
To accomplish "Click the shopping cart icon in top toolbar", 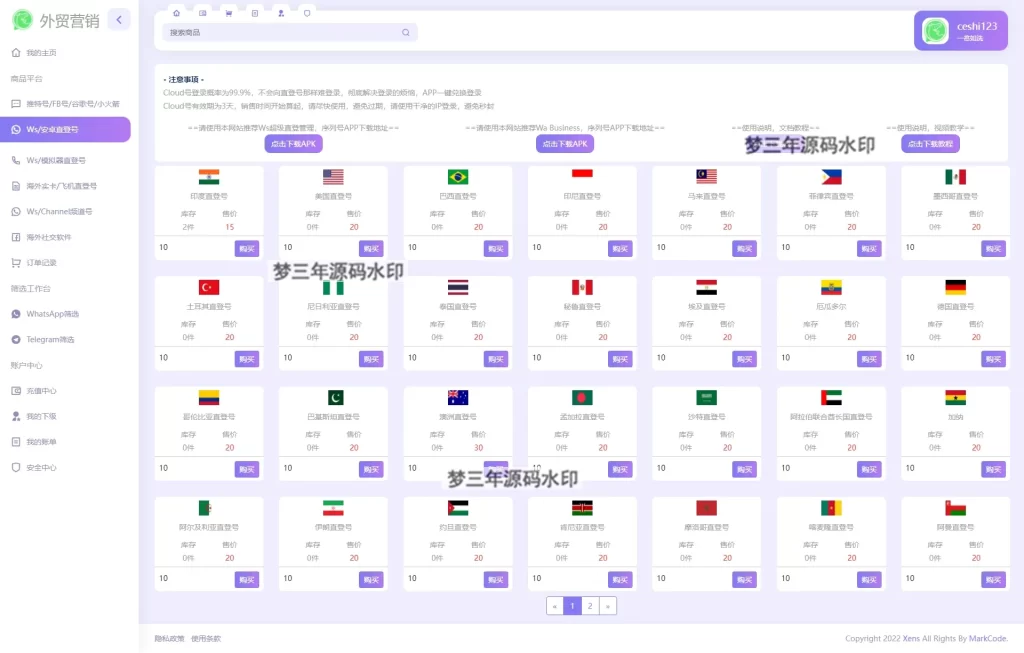I will [x=229, y=13].
